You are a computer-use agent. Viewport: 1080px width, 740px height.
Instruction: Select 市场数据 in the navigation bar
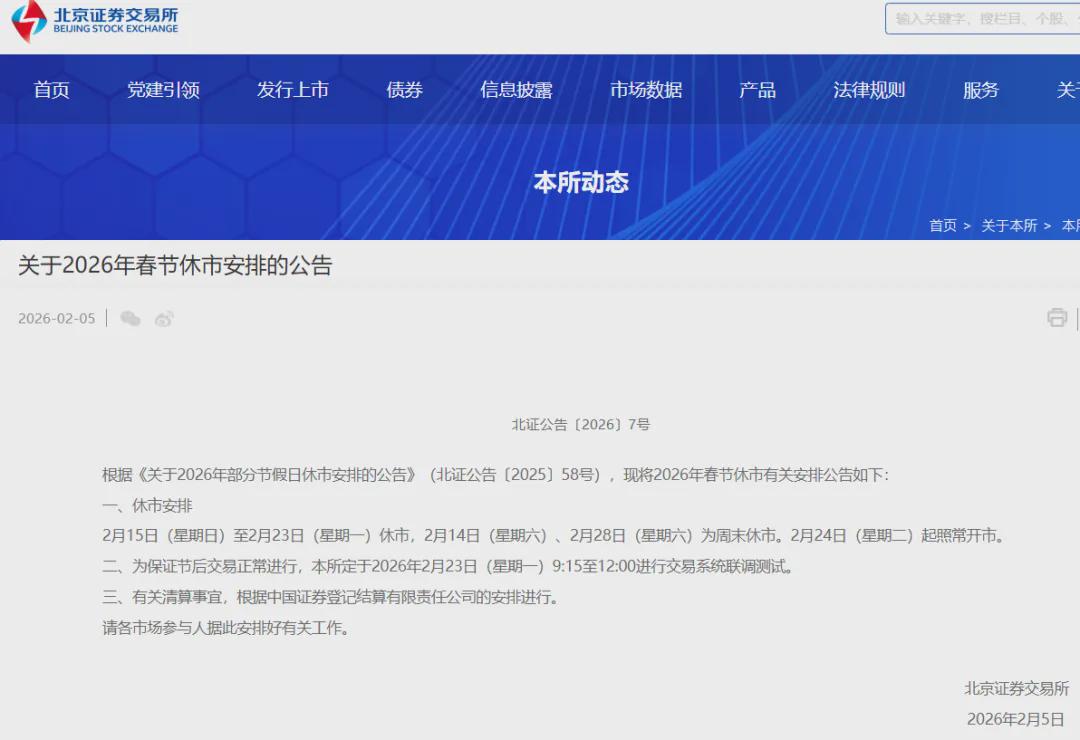tap(646, 90)
